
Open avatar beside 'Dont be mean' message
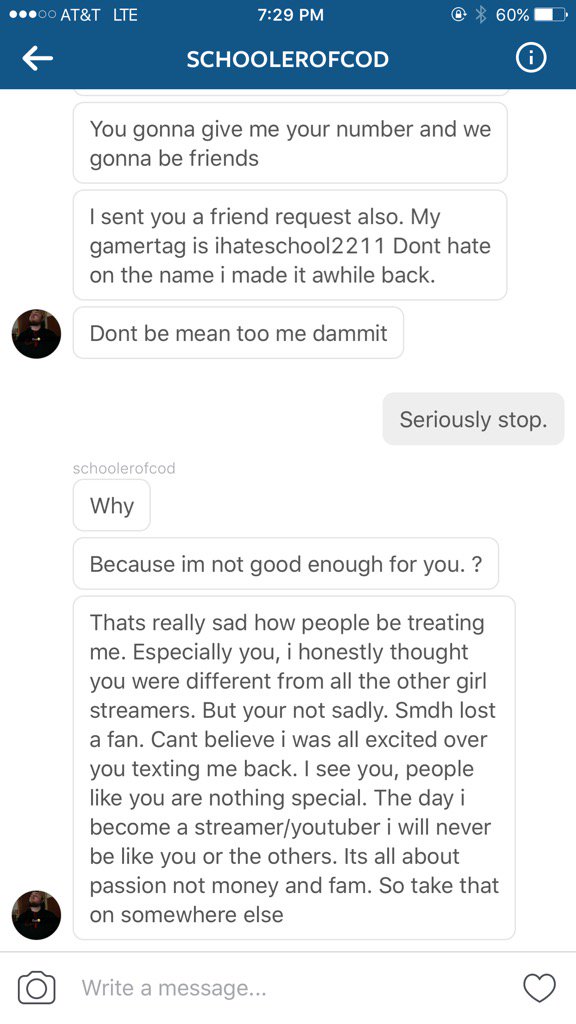[37, 334]
